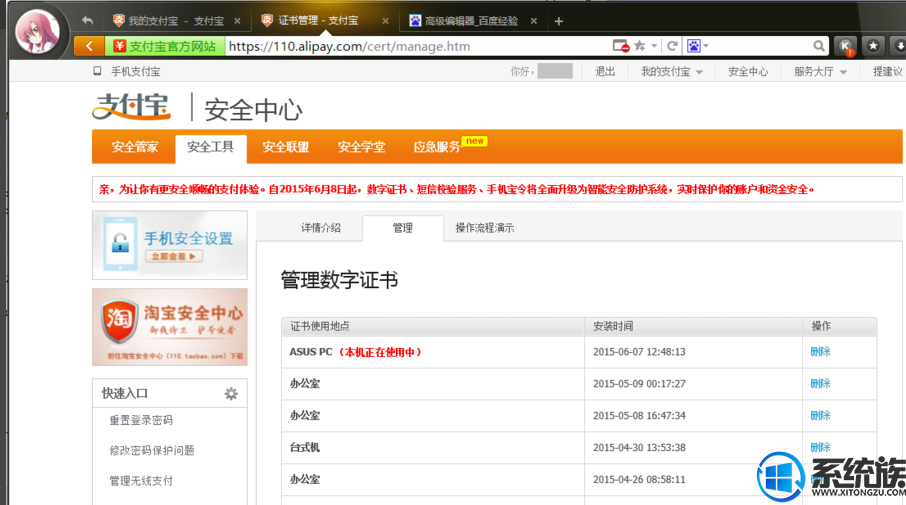Click 删除 for the ASUS PC certificate
This screenshot has height=505, width=906.
pos(820,351)
